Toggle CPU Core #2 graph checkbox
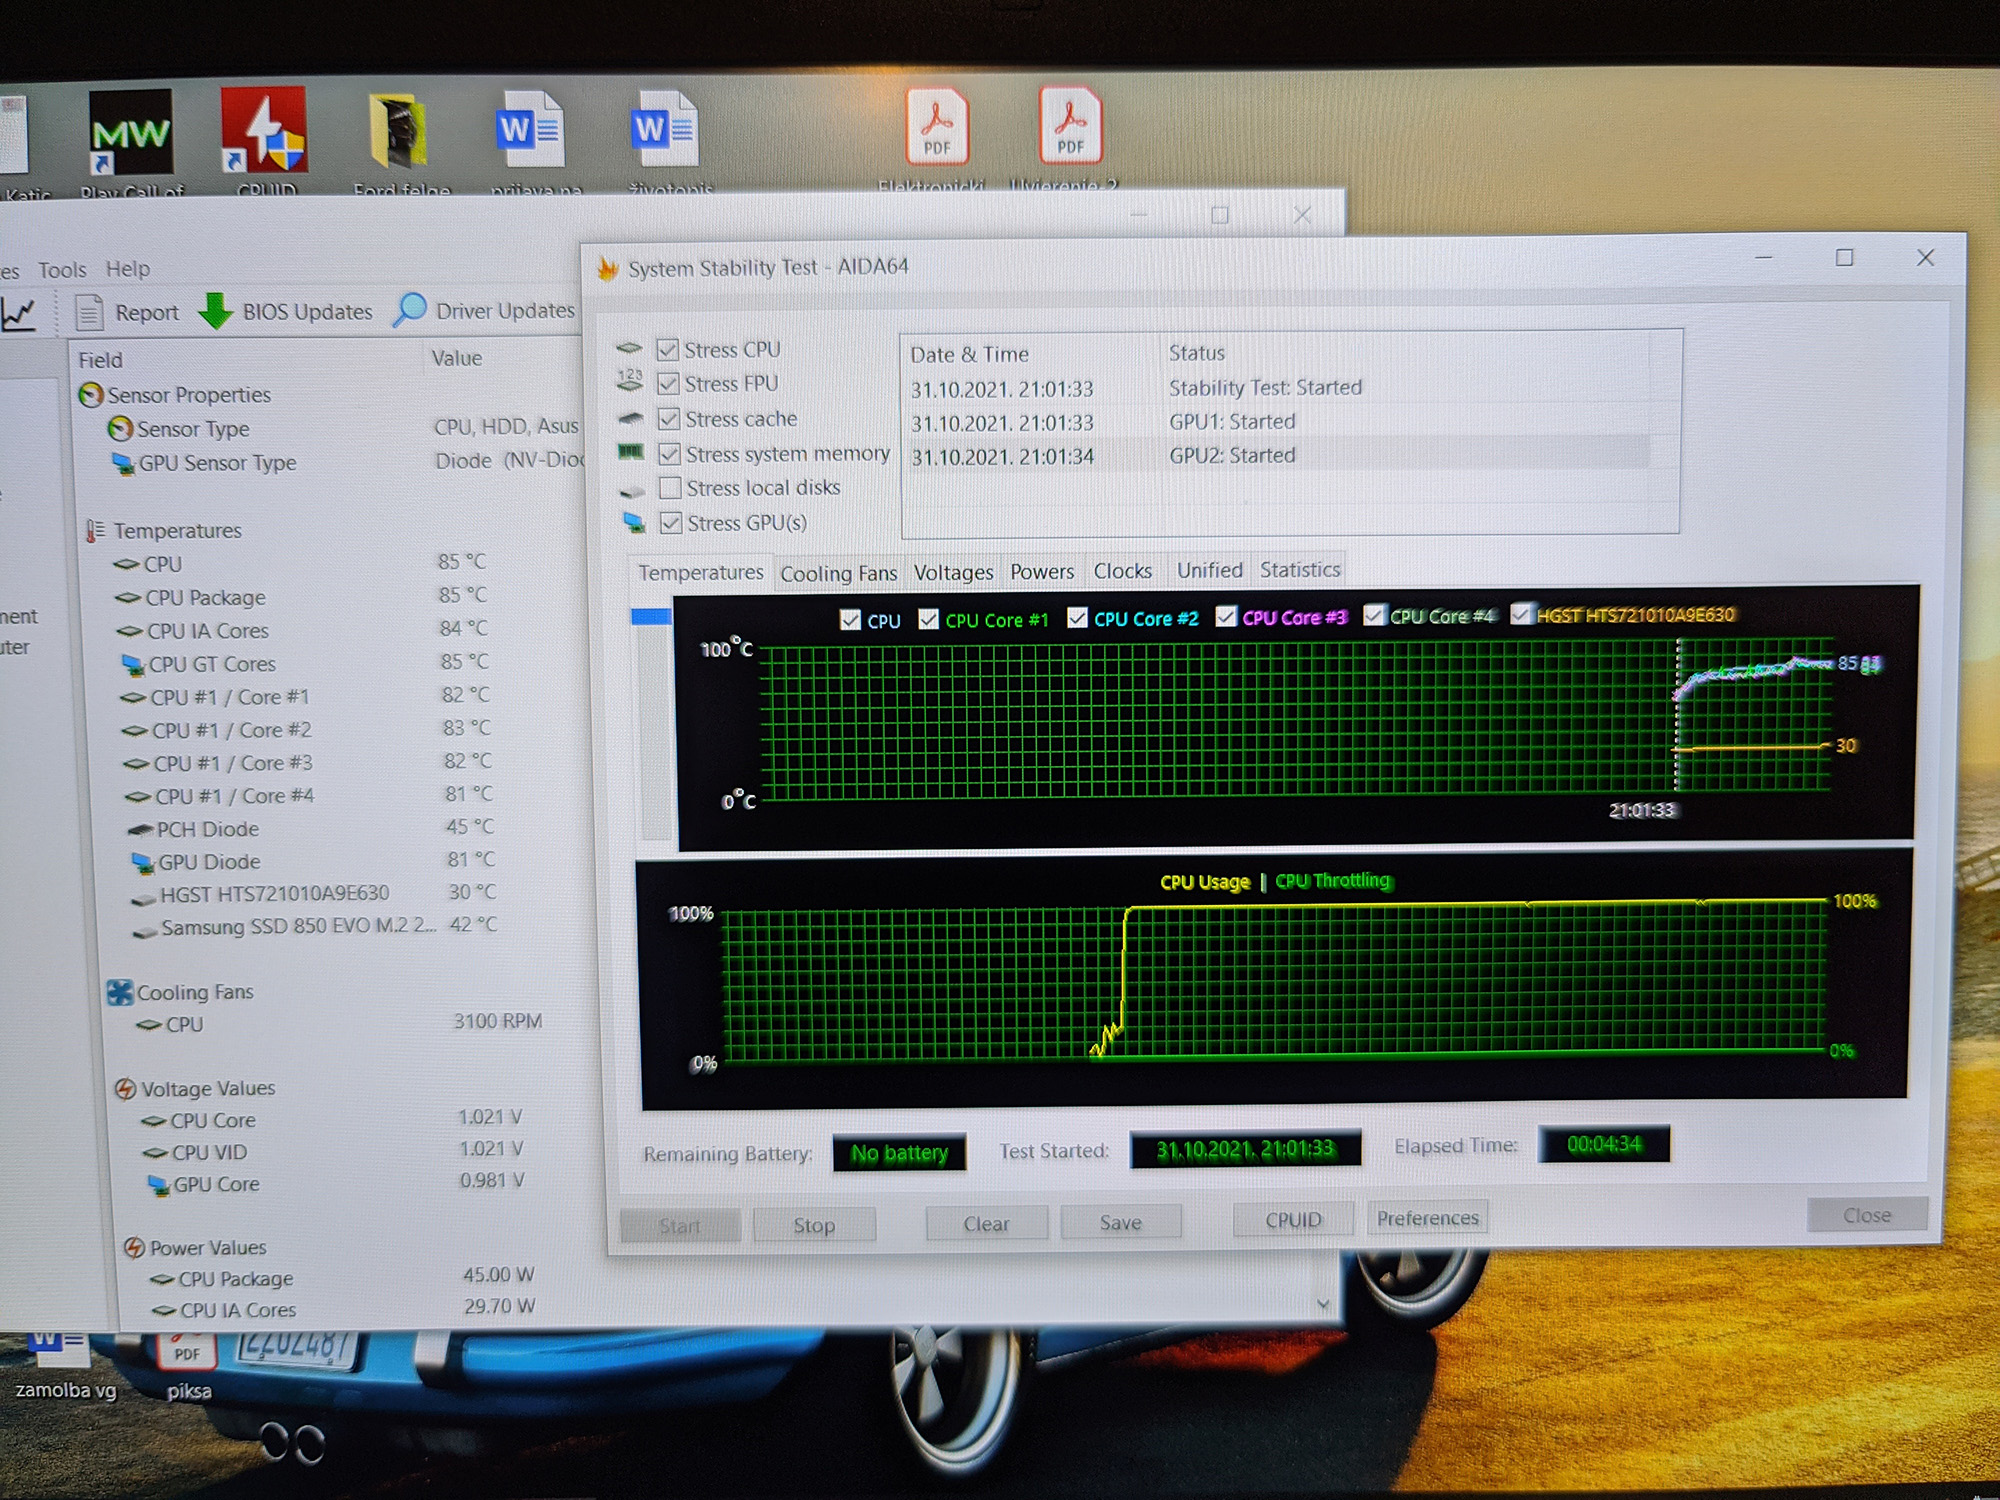This screenshot has width=2000, height=1500. click(x=1077, y=618)
